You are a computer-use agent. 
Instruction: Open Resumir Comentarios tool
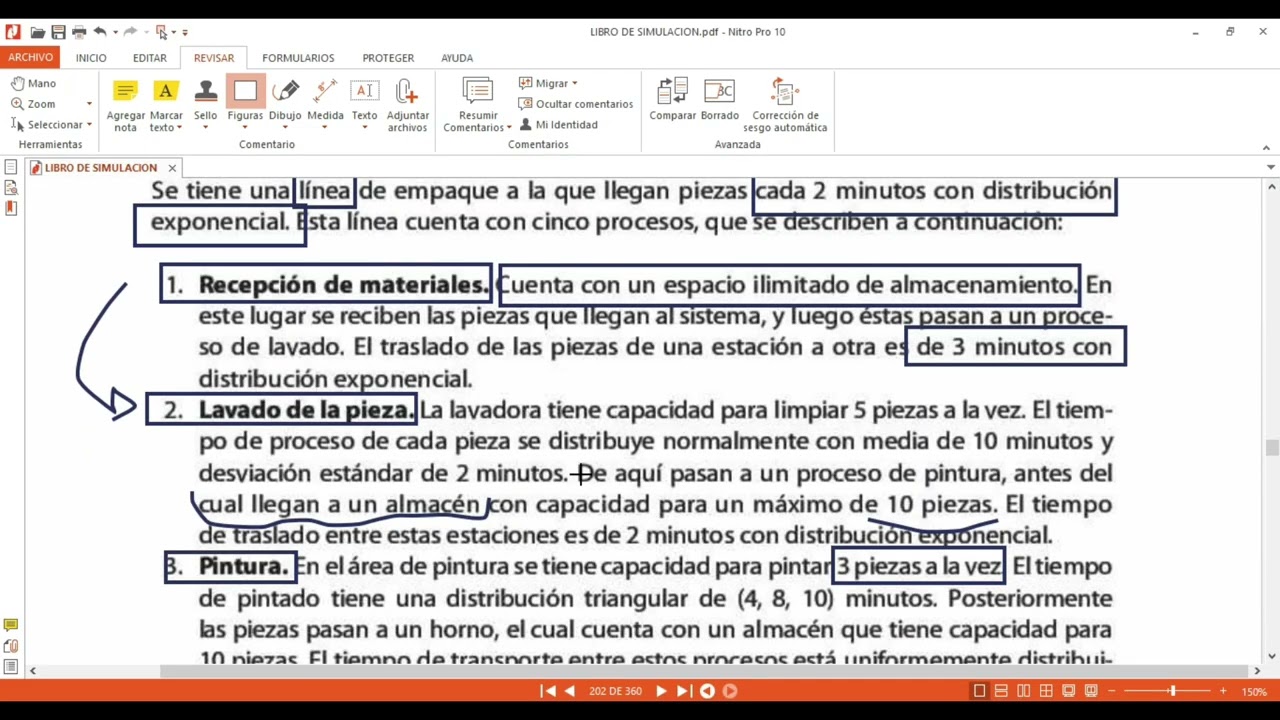[478, 105]
